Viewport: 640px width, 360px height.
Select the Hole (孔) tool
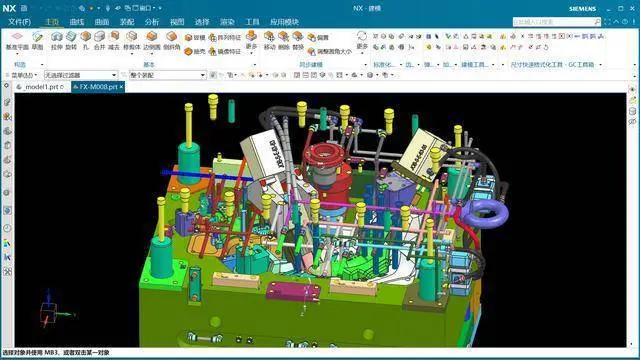point(86,40)
